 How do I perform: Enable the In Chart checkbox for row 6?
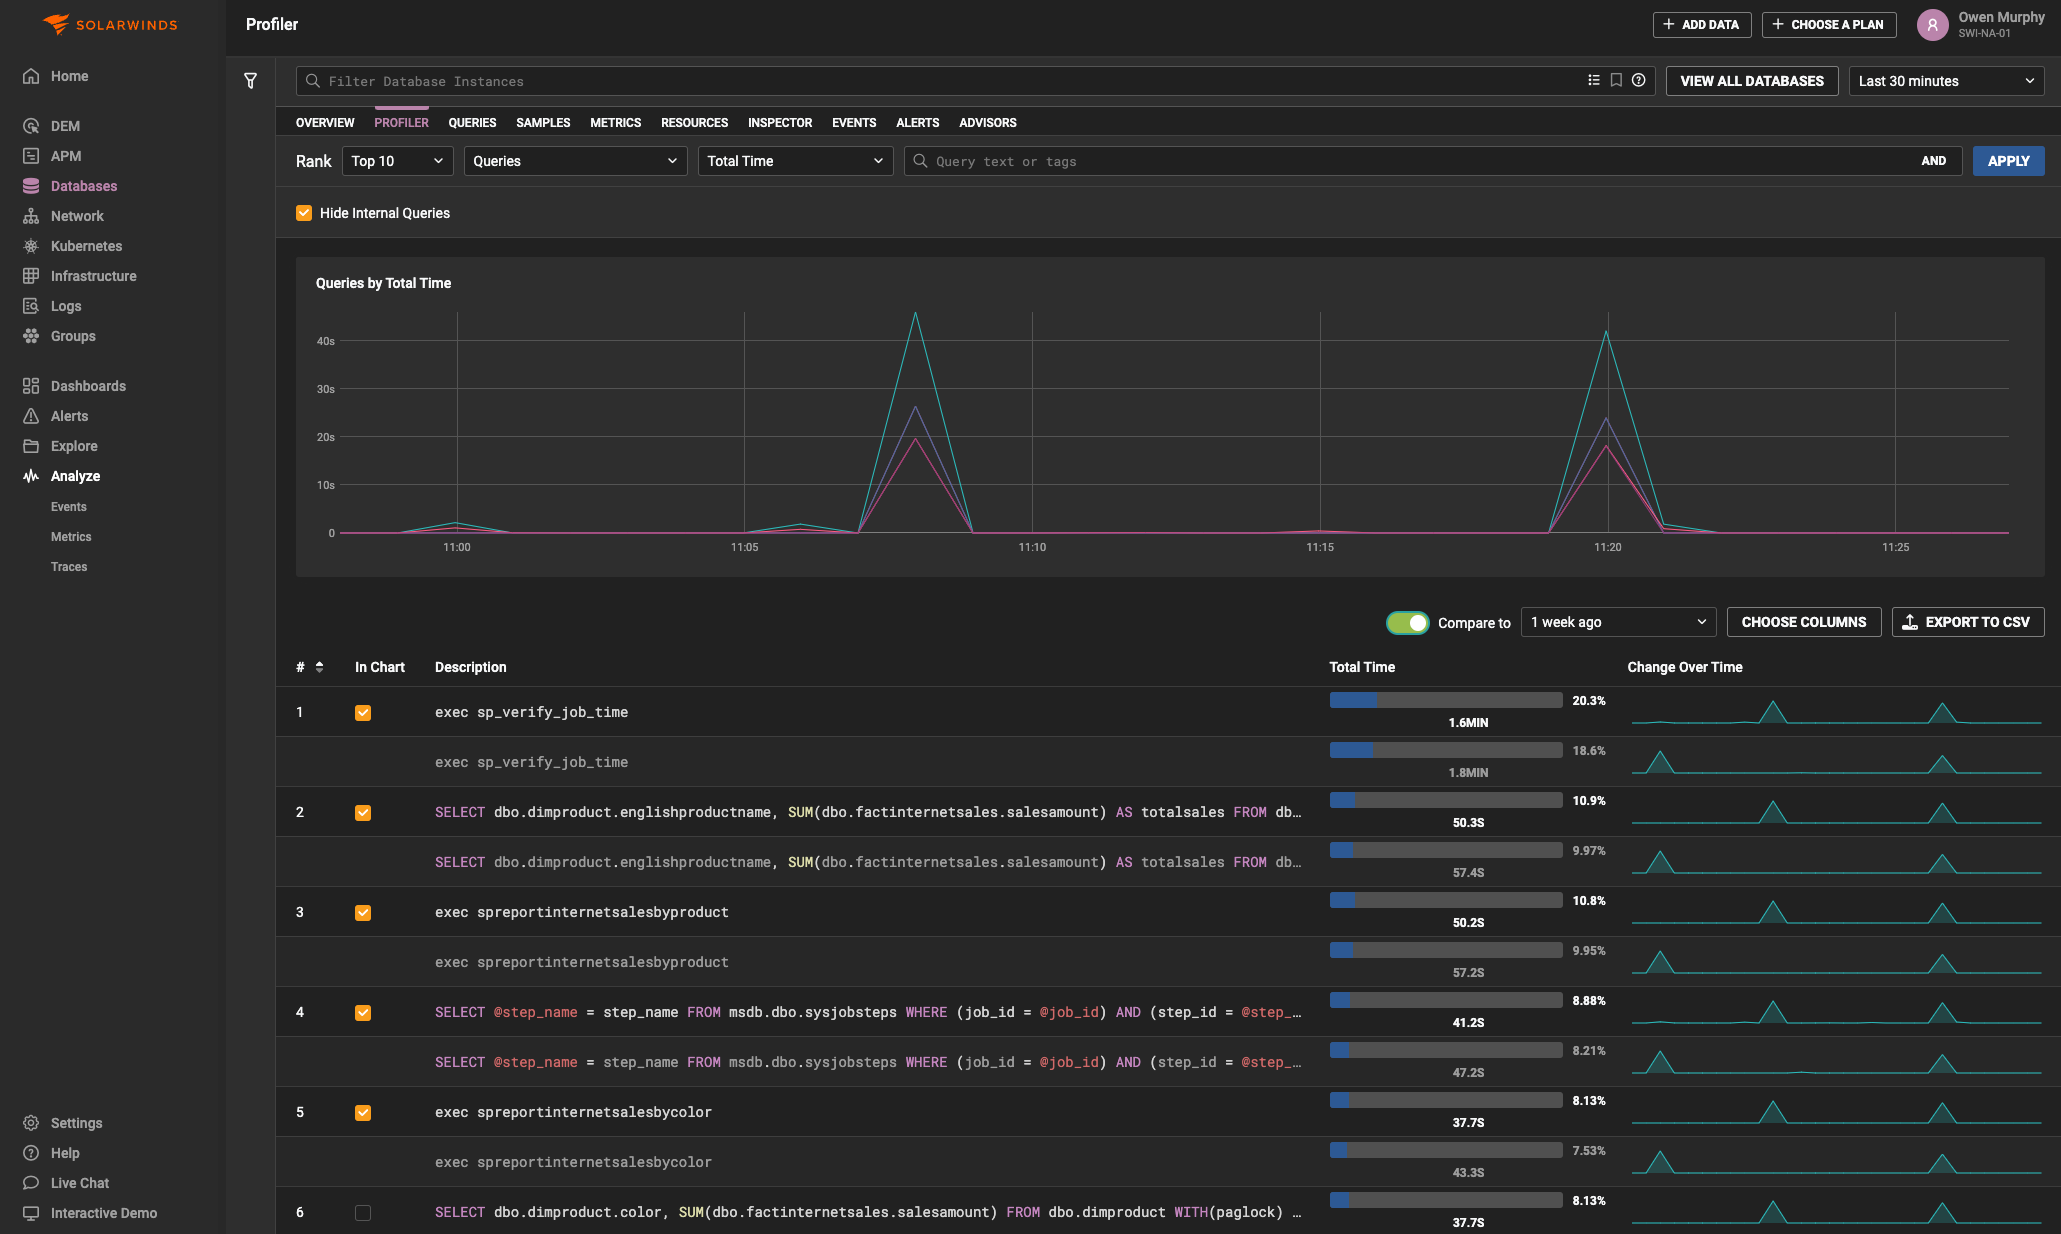363,1212
